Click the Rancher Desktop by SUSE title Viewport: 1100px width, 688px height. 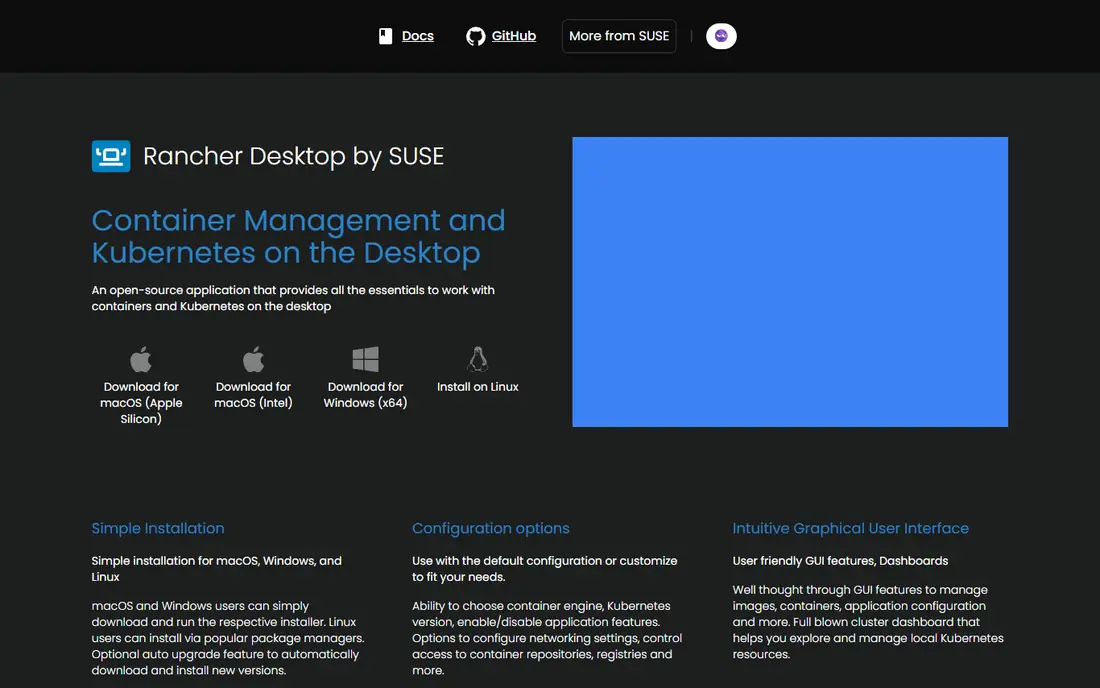tap(293, 156)
